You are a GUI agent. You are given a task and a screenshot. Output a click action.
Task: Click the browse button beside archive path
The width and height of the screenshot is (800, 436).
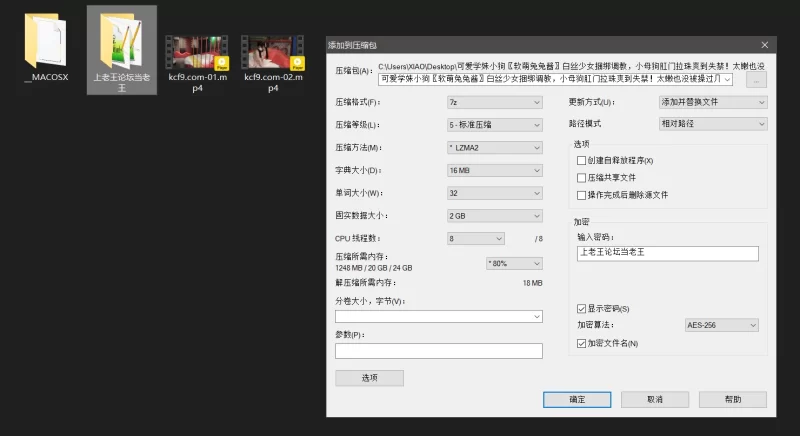757,80
